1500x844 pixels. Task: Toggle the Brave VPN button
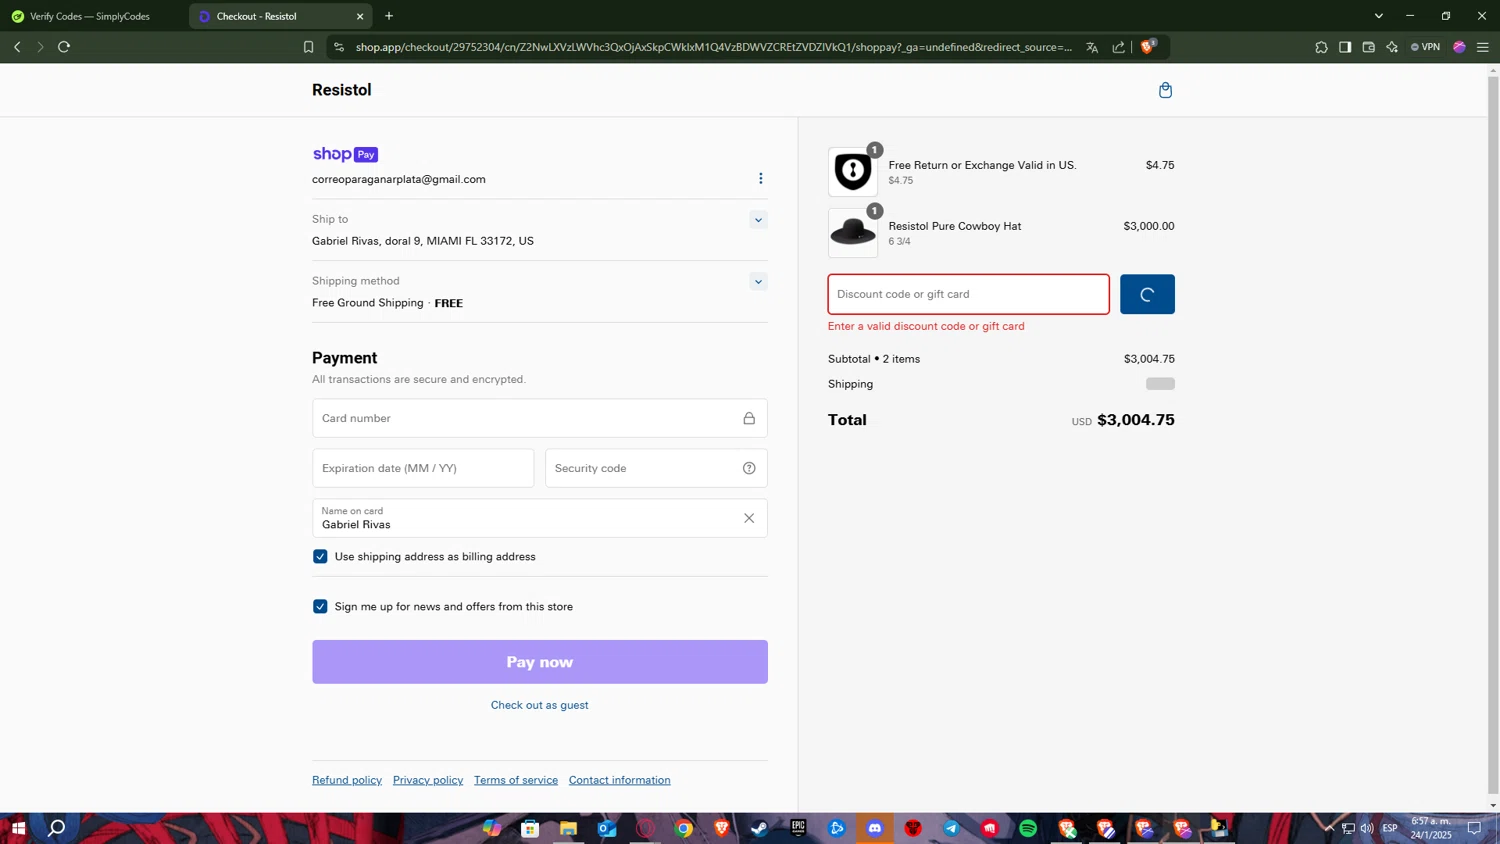coord(1425,47)
